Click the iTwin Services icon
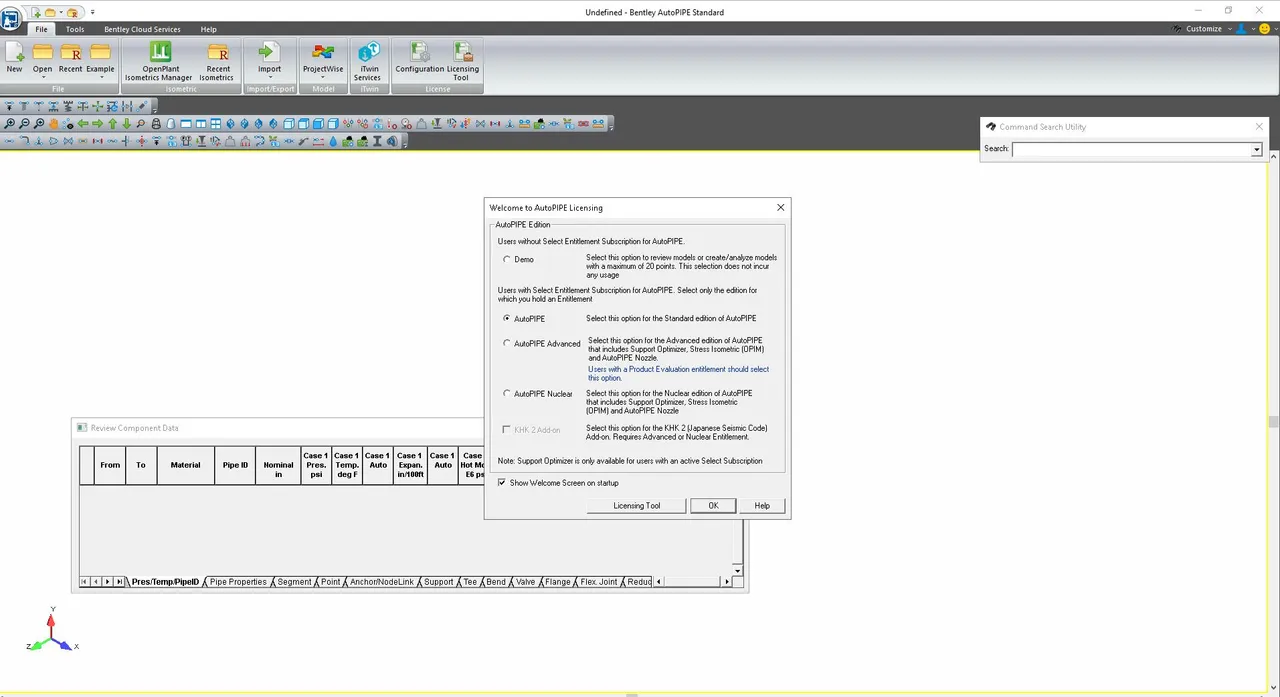This screenshot has width=1280, height=697. [x=367, y=61]
